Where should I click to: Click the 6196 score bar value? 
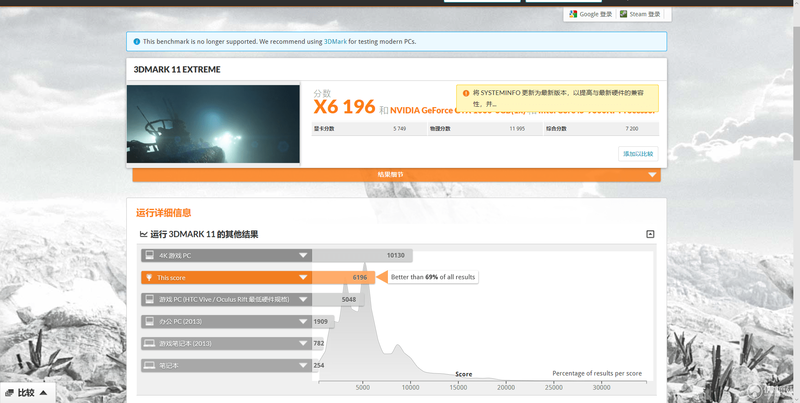[x=360, y=278]
